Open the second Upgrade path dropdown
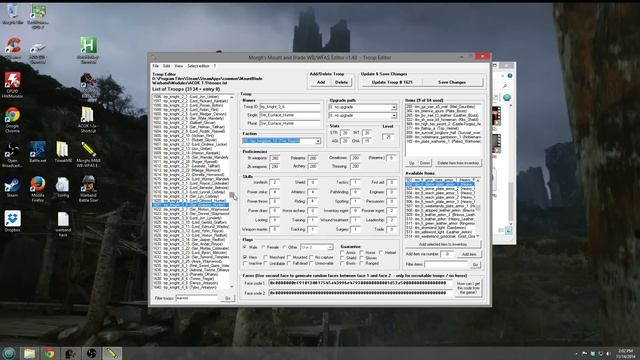640x360 pixels. pos(393,116)
